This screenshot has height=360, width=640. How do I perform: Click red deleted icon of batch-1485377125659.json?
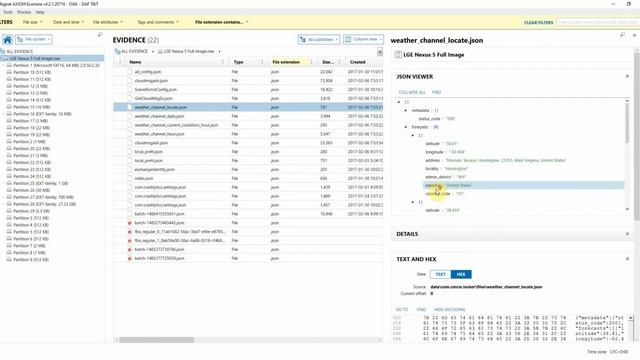point(130,258)
